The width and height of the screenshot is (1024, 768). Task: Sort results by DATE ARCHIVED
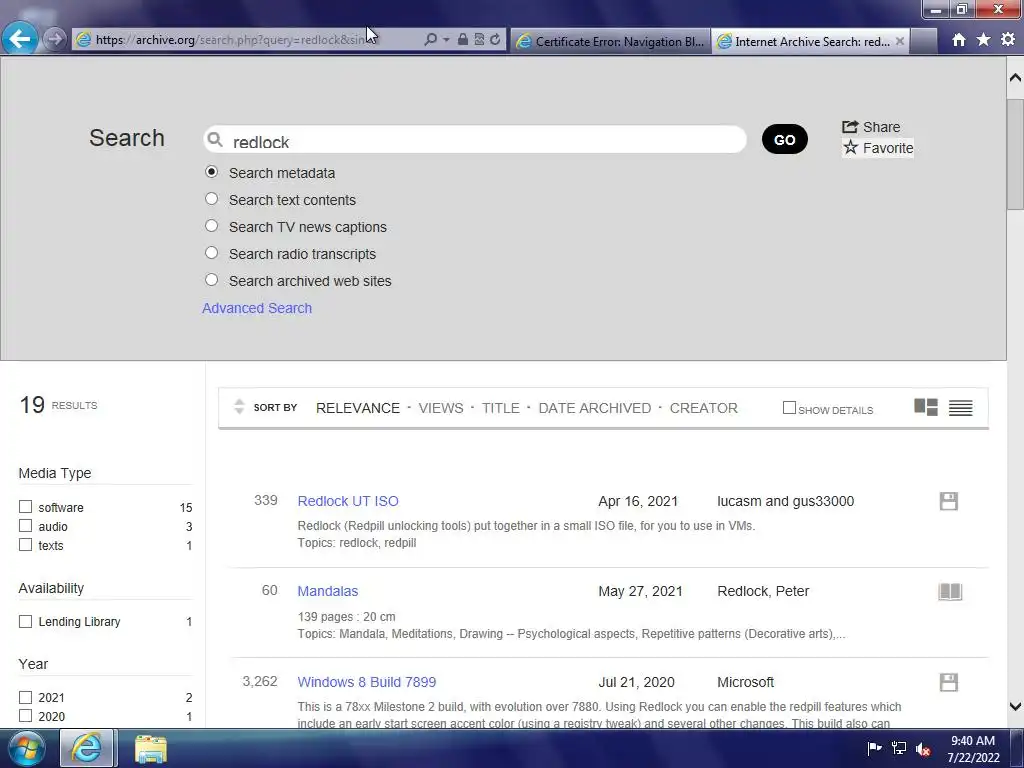click(x=594, y=408)
